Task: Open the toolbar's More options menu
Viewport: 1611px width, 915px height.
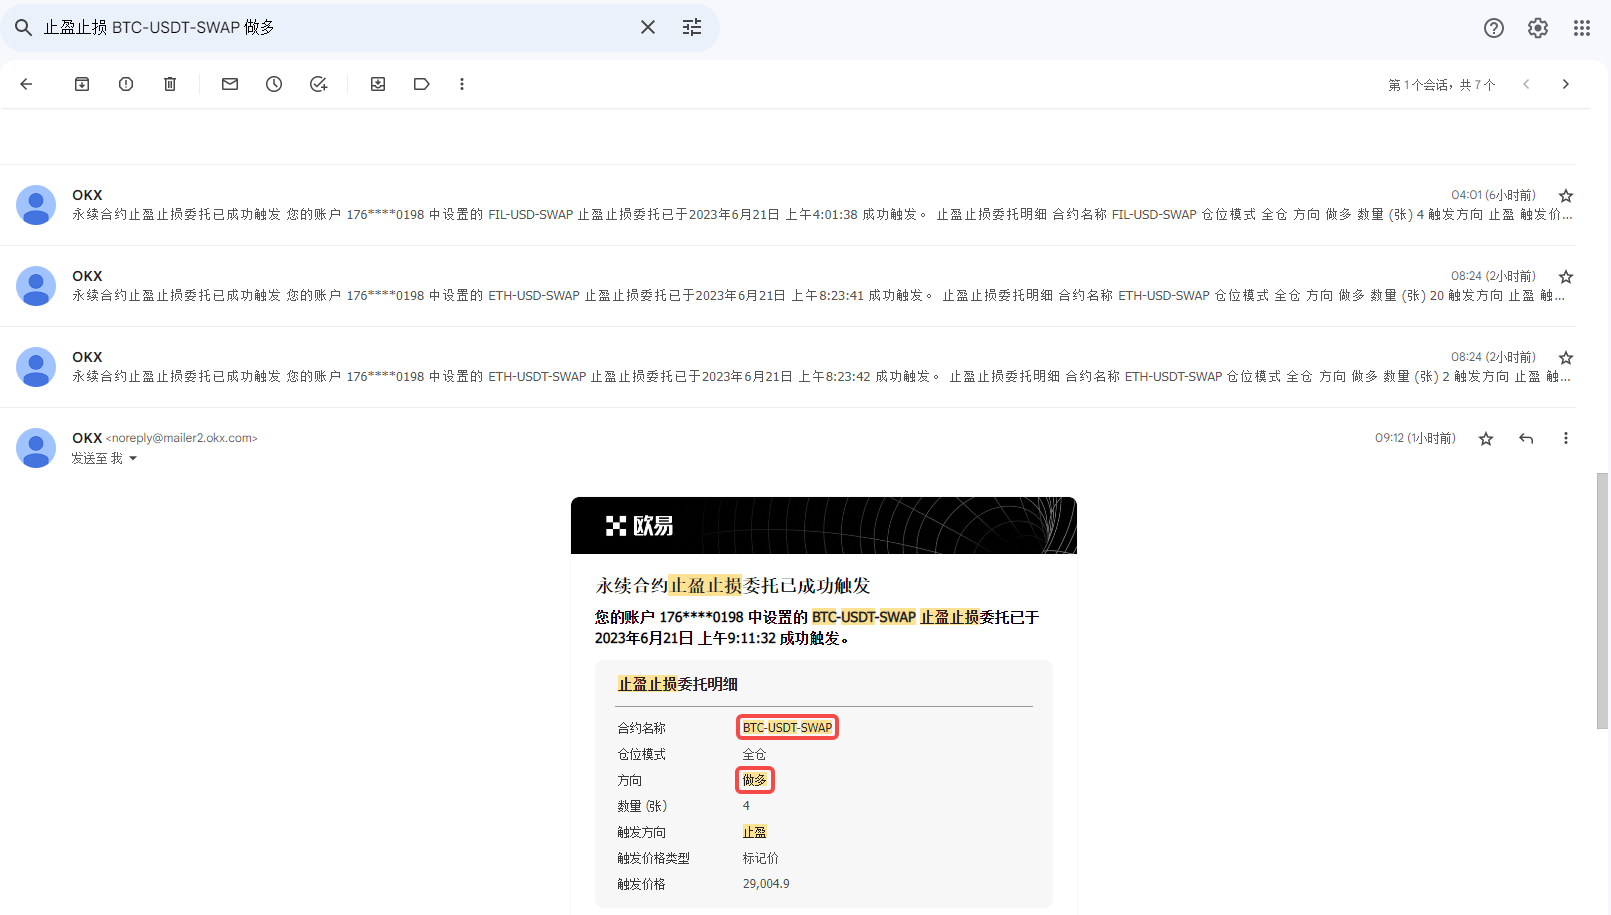Action: (462, 84)
